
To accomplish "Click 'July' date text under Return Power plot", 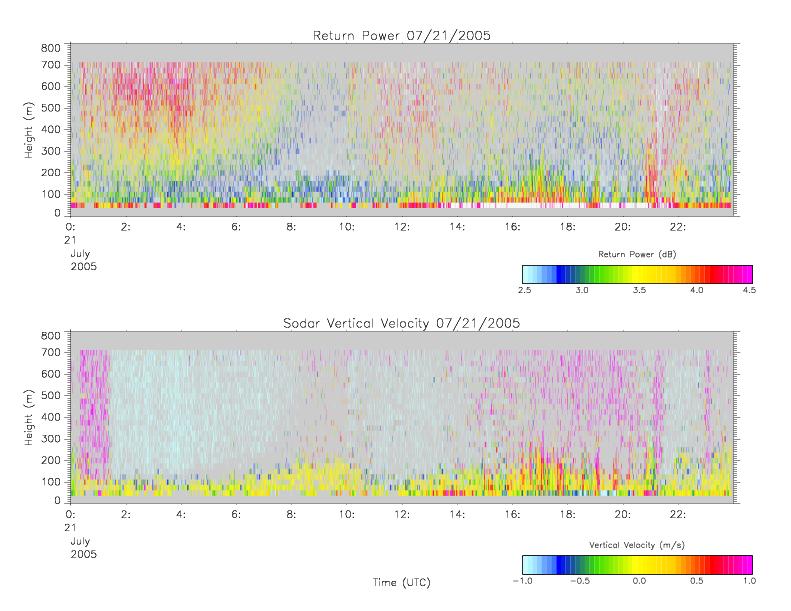I will (80, 254).
